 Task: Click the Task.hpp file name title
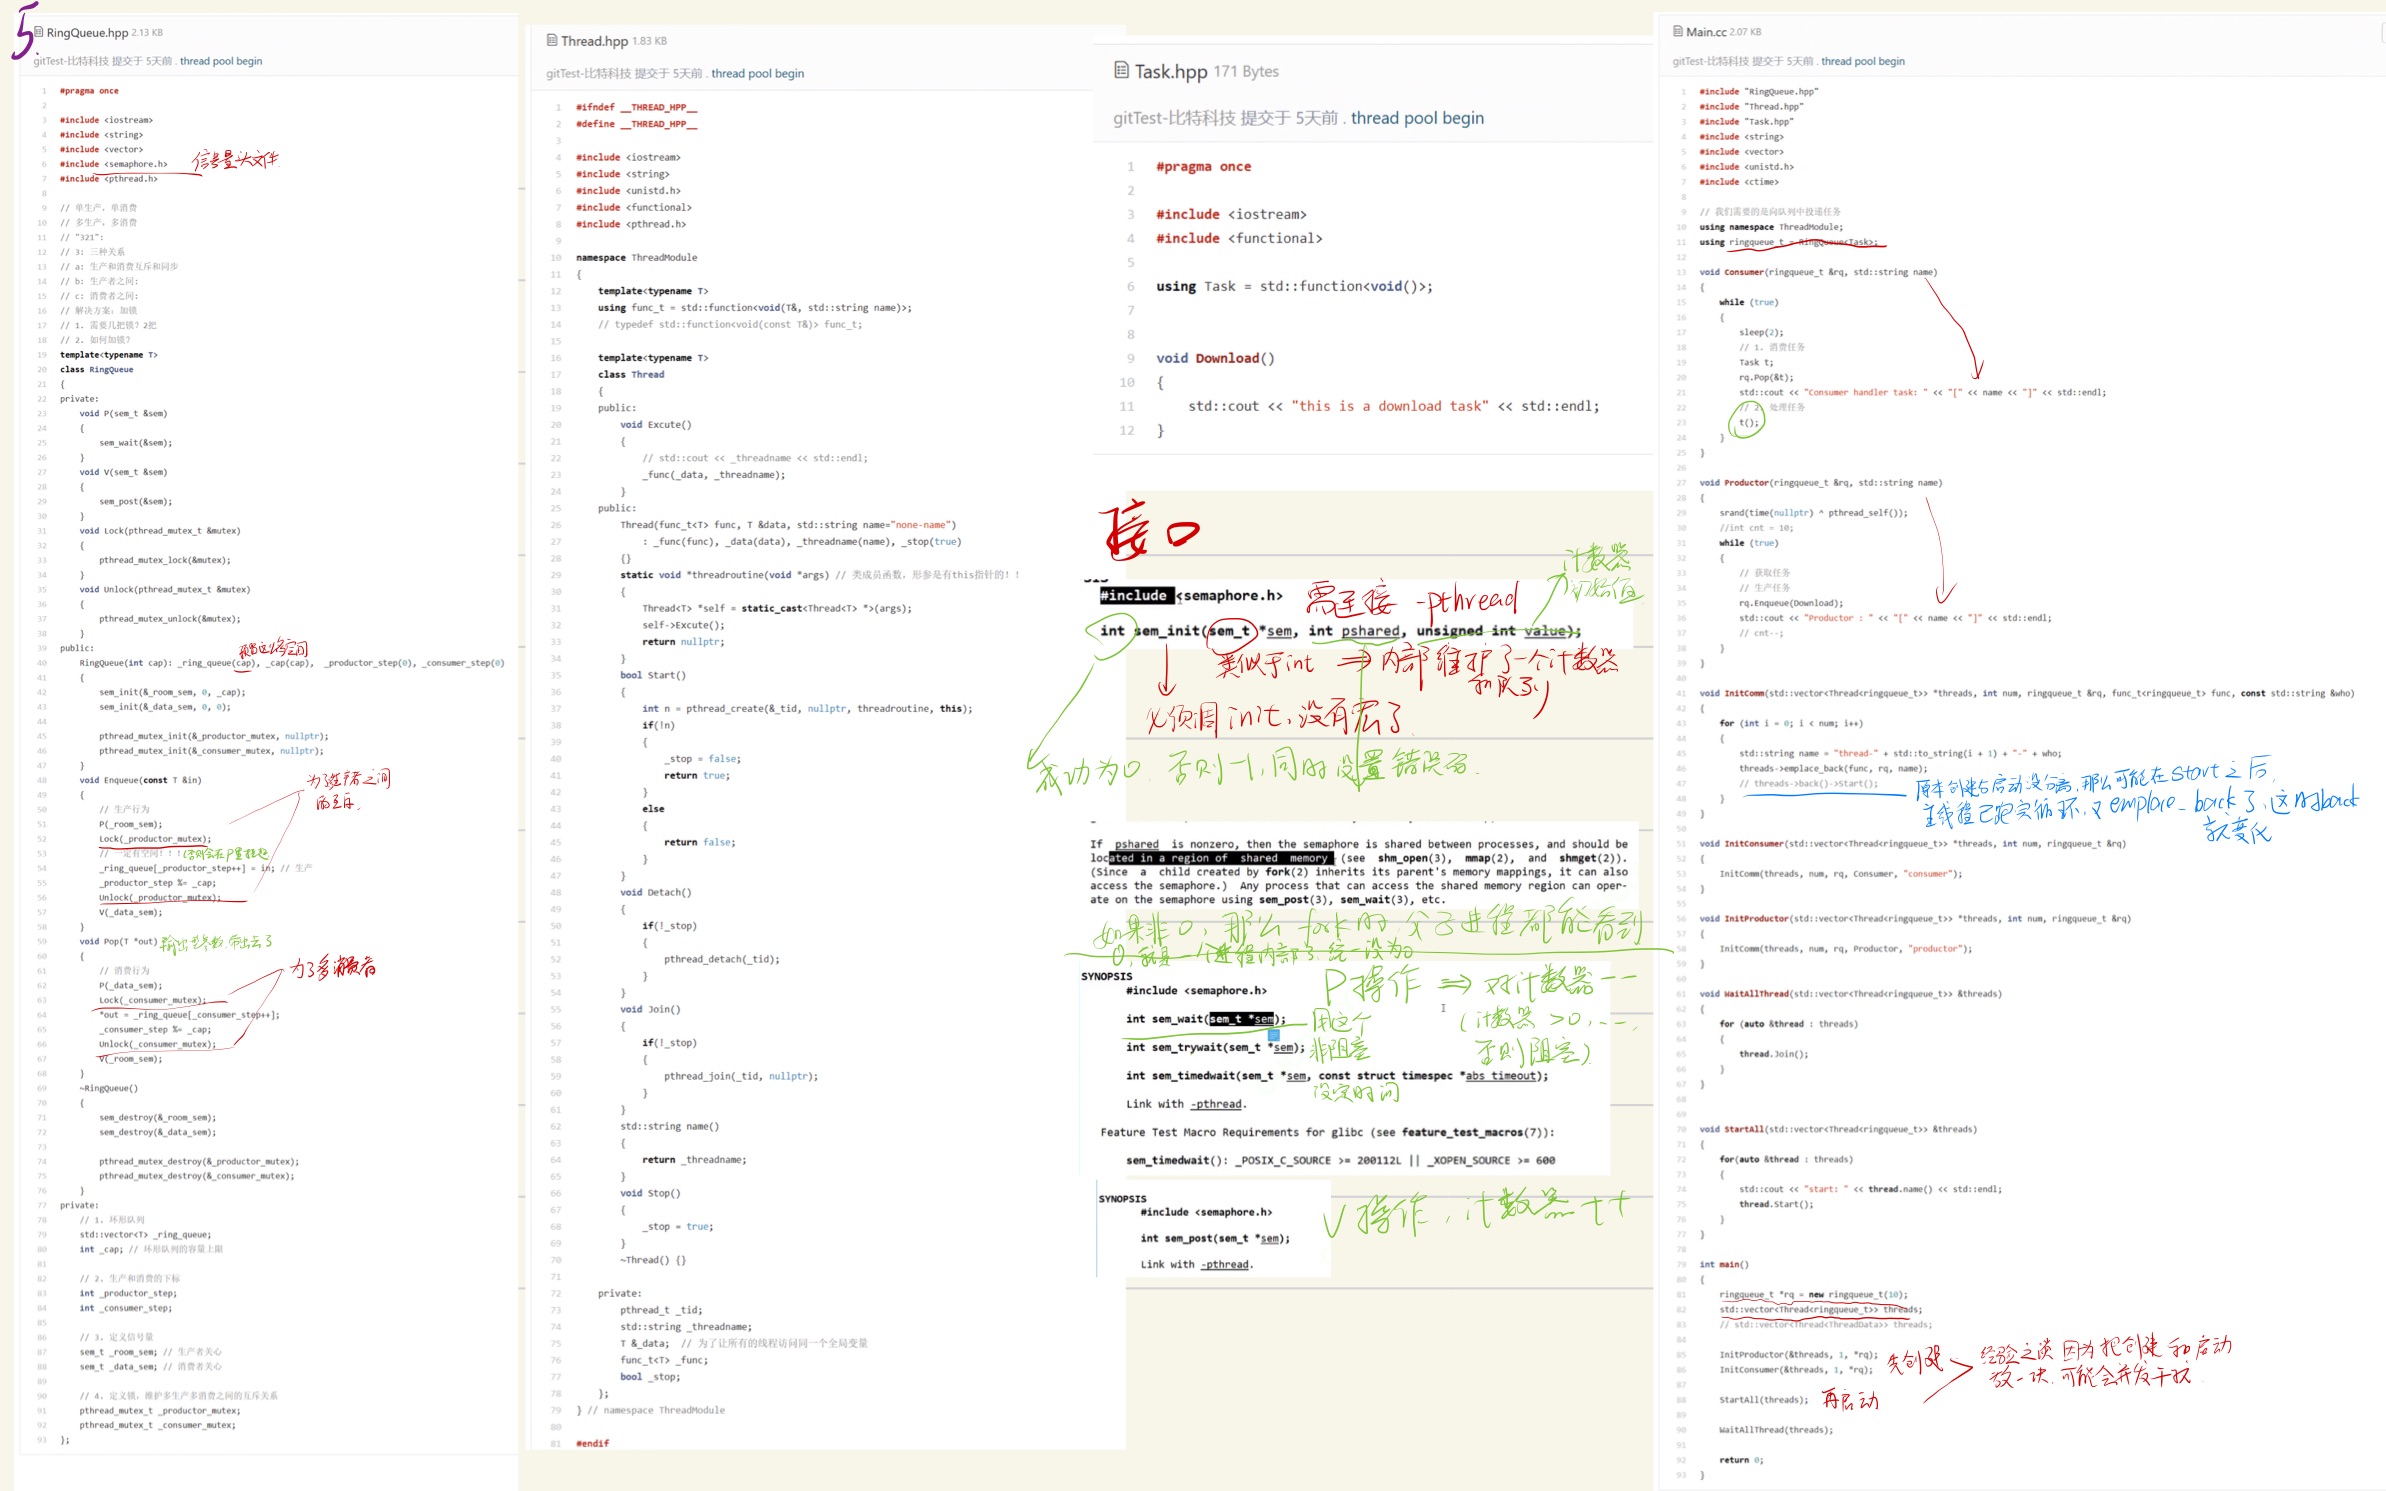tap(1170, 71)
